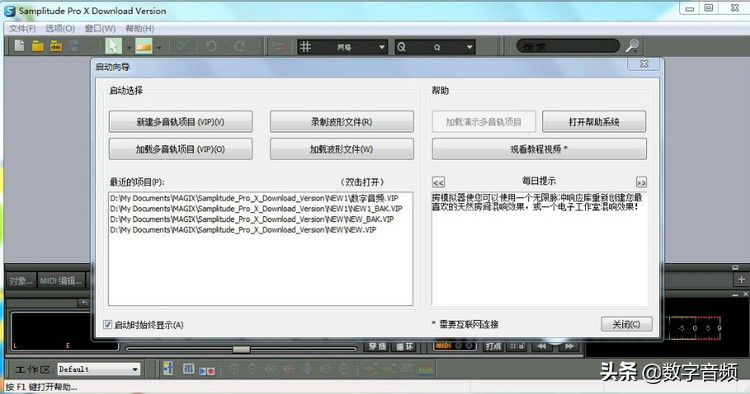Click the daily tip text box
Viewport: 750px width, 394px height.
539,249
